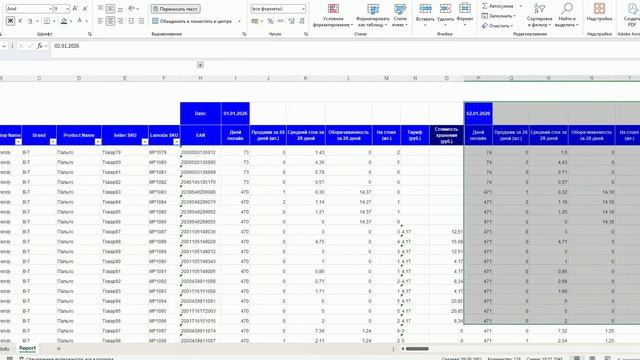This screenshot has height=360, width=640.
Task: Click the 'Вставить' cells icon
Action: pos(425,9)
